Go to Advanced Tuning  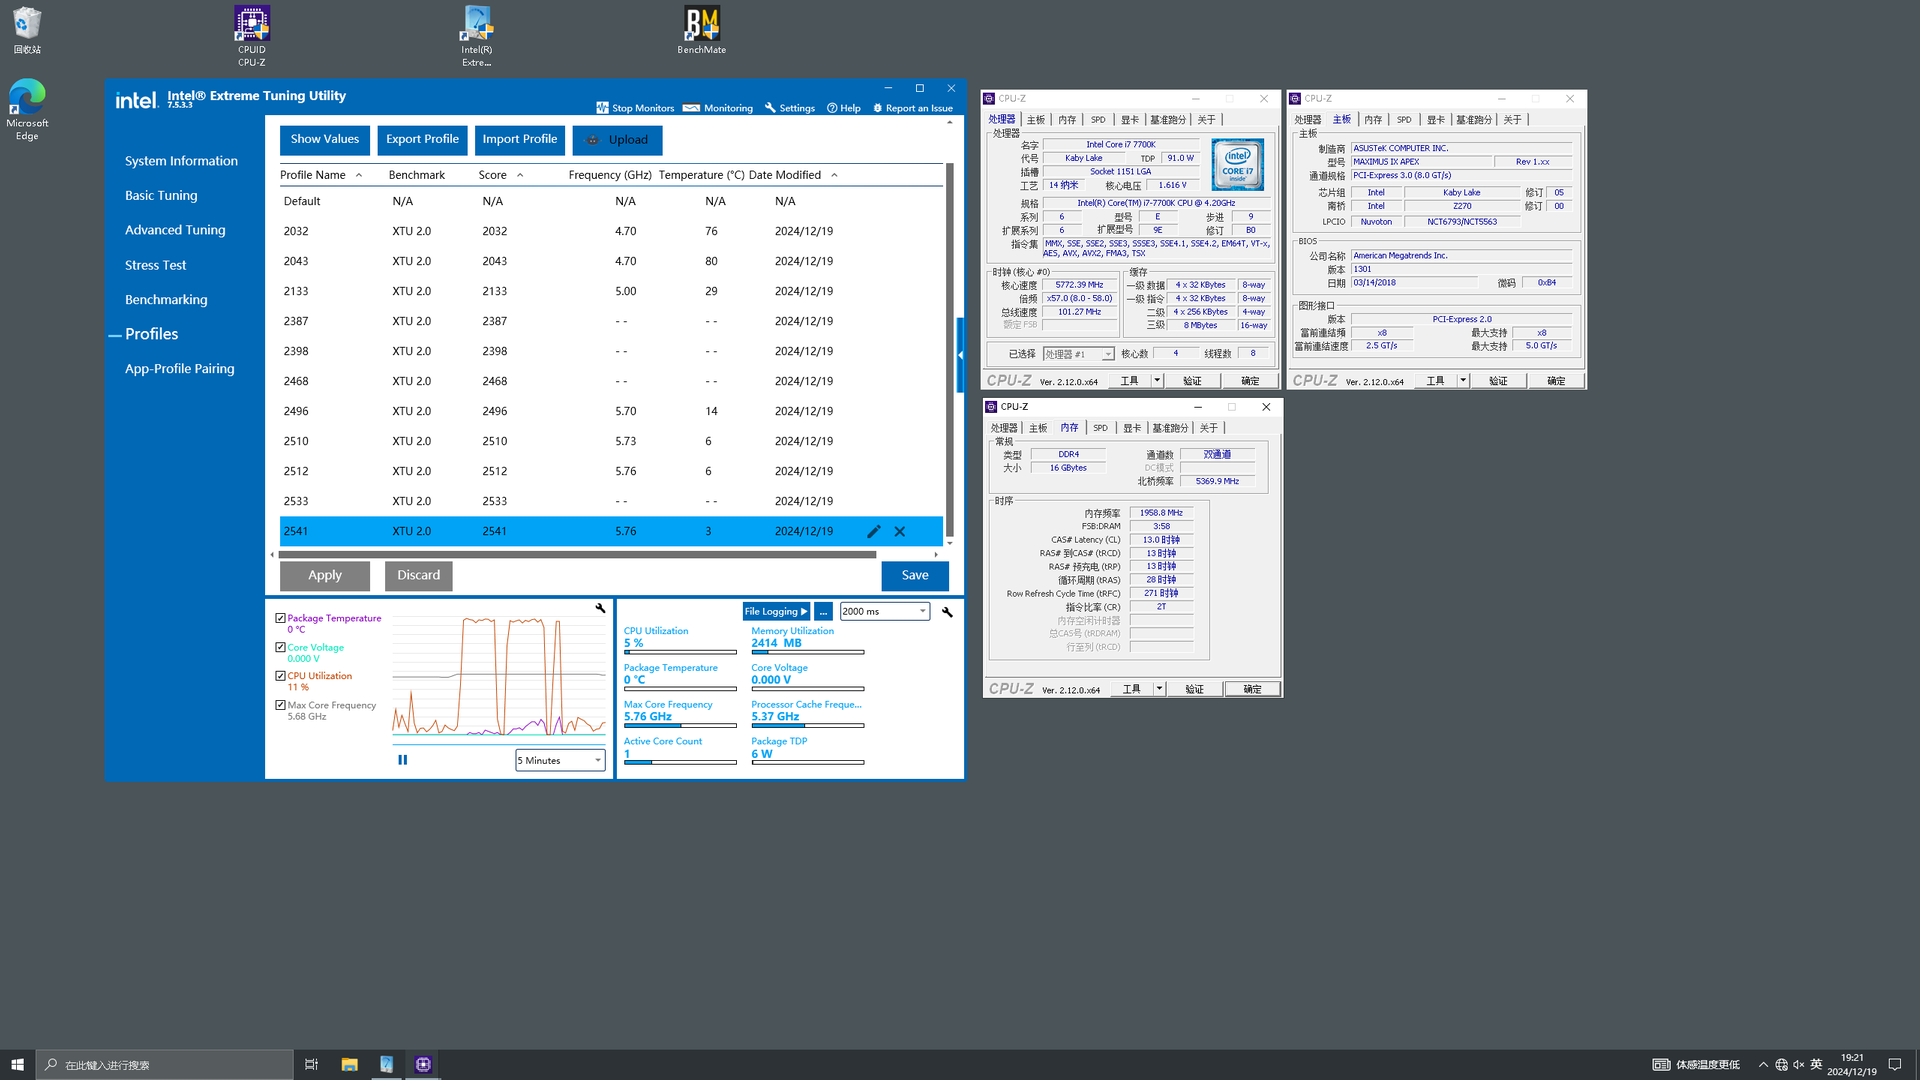pyautogui.click(x=175, y=230)
